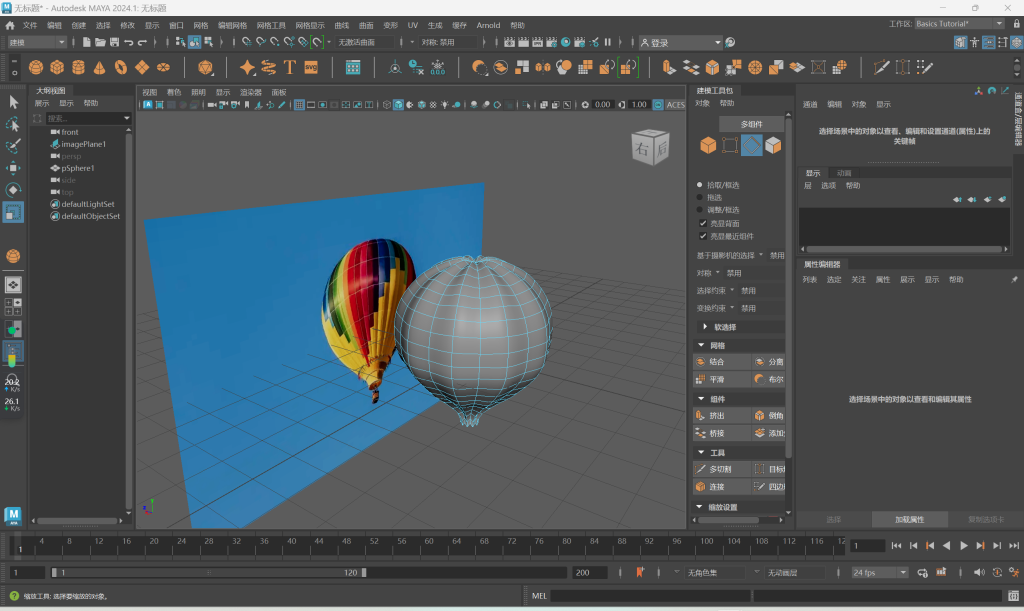Click the snap to grid magnet icon

click(x=246, y=42)
